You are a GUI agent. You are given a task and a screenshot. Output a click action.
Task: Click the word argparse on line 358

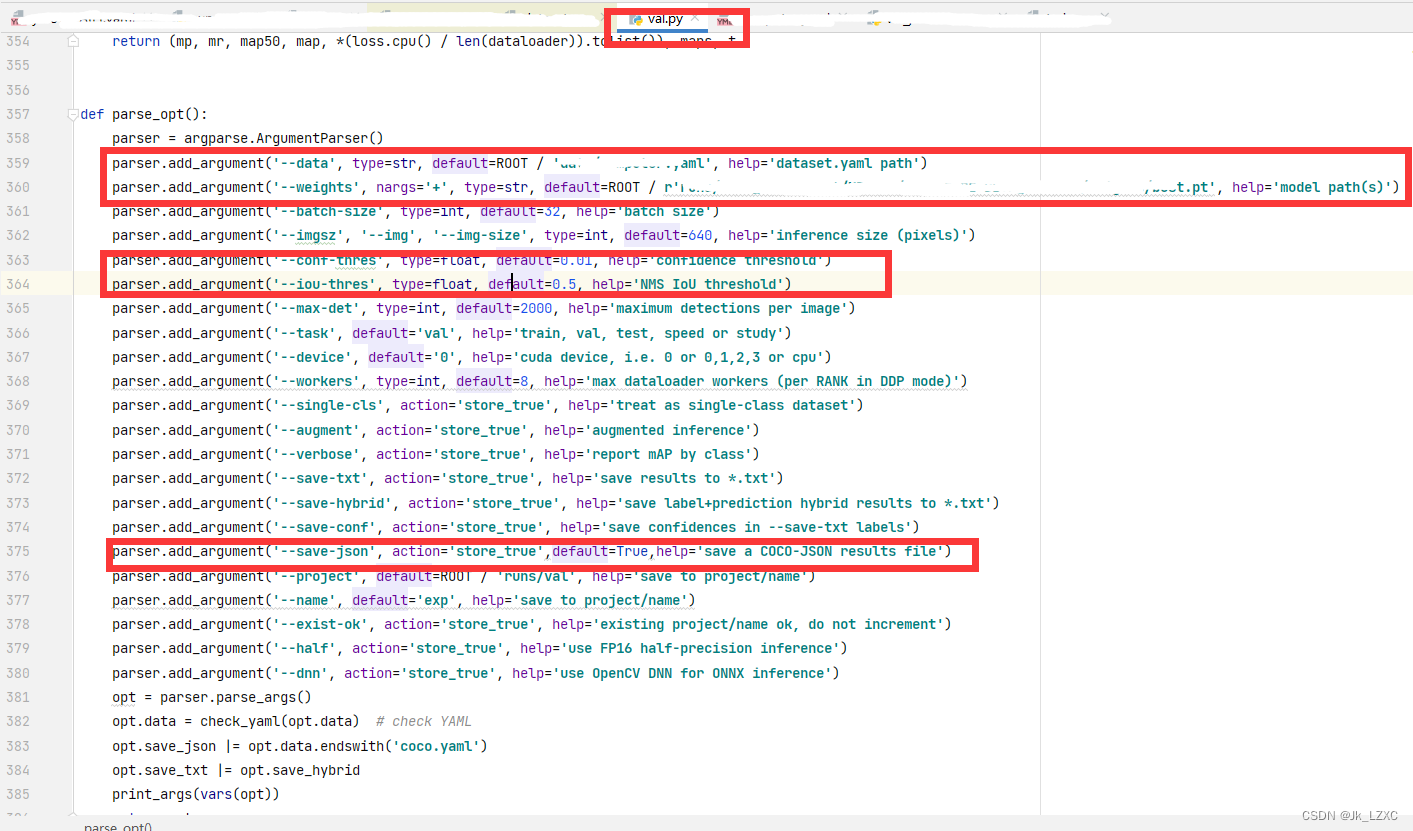point(219,138)
